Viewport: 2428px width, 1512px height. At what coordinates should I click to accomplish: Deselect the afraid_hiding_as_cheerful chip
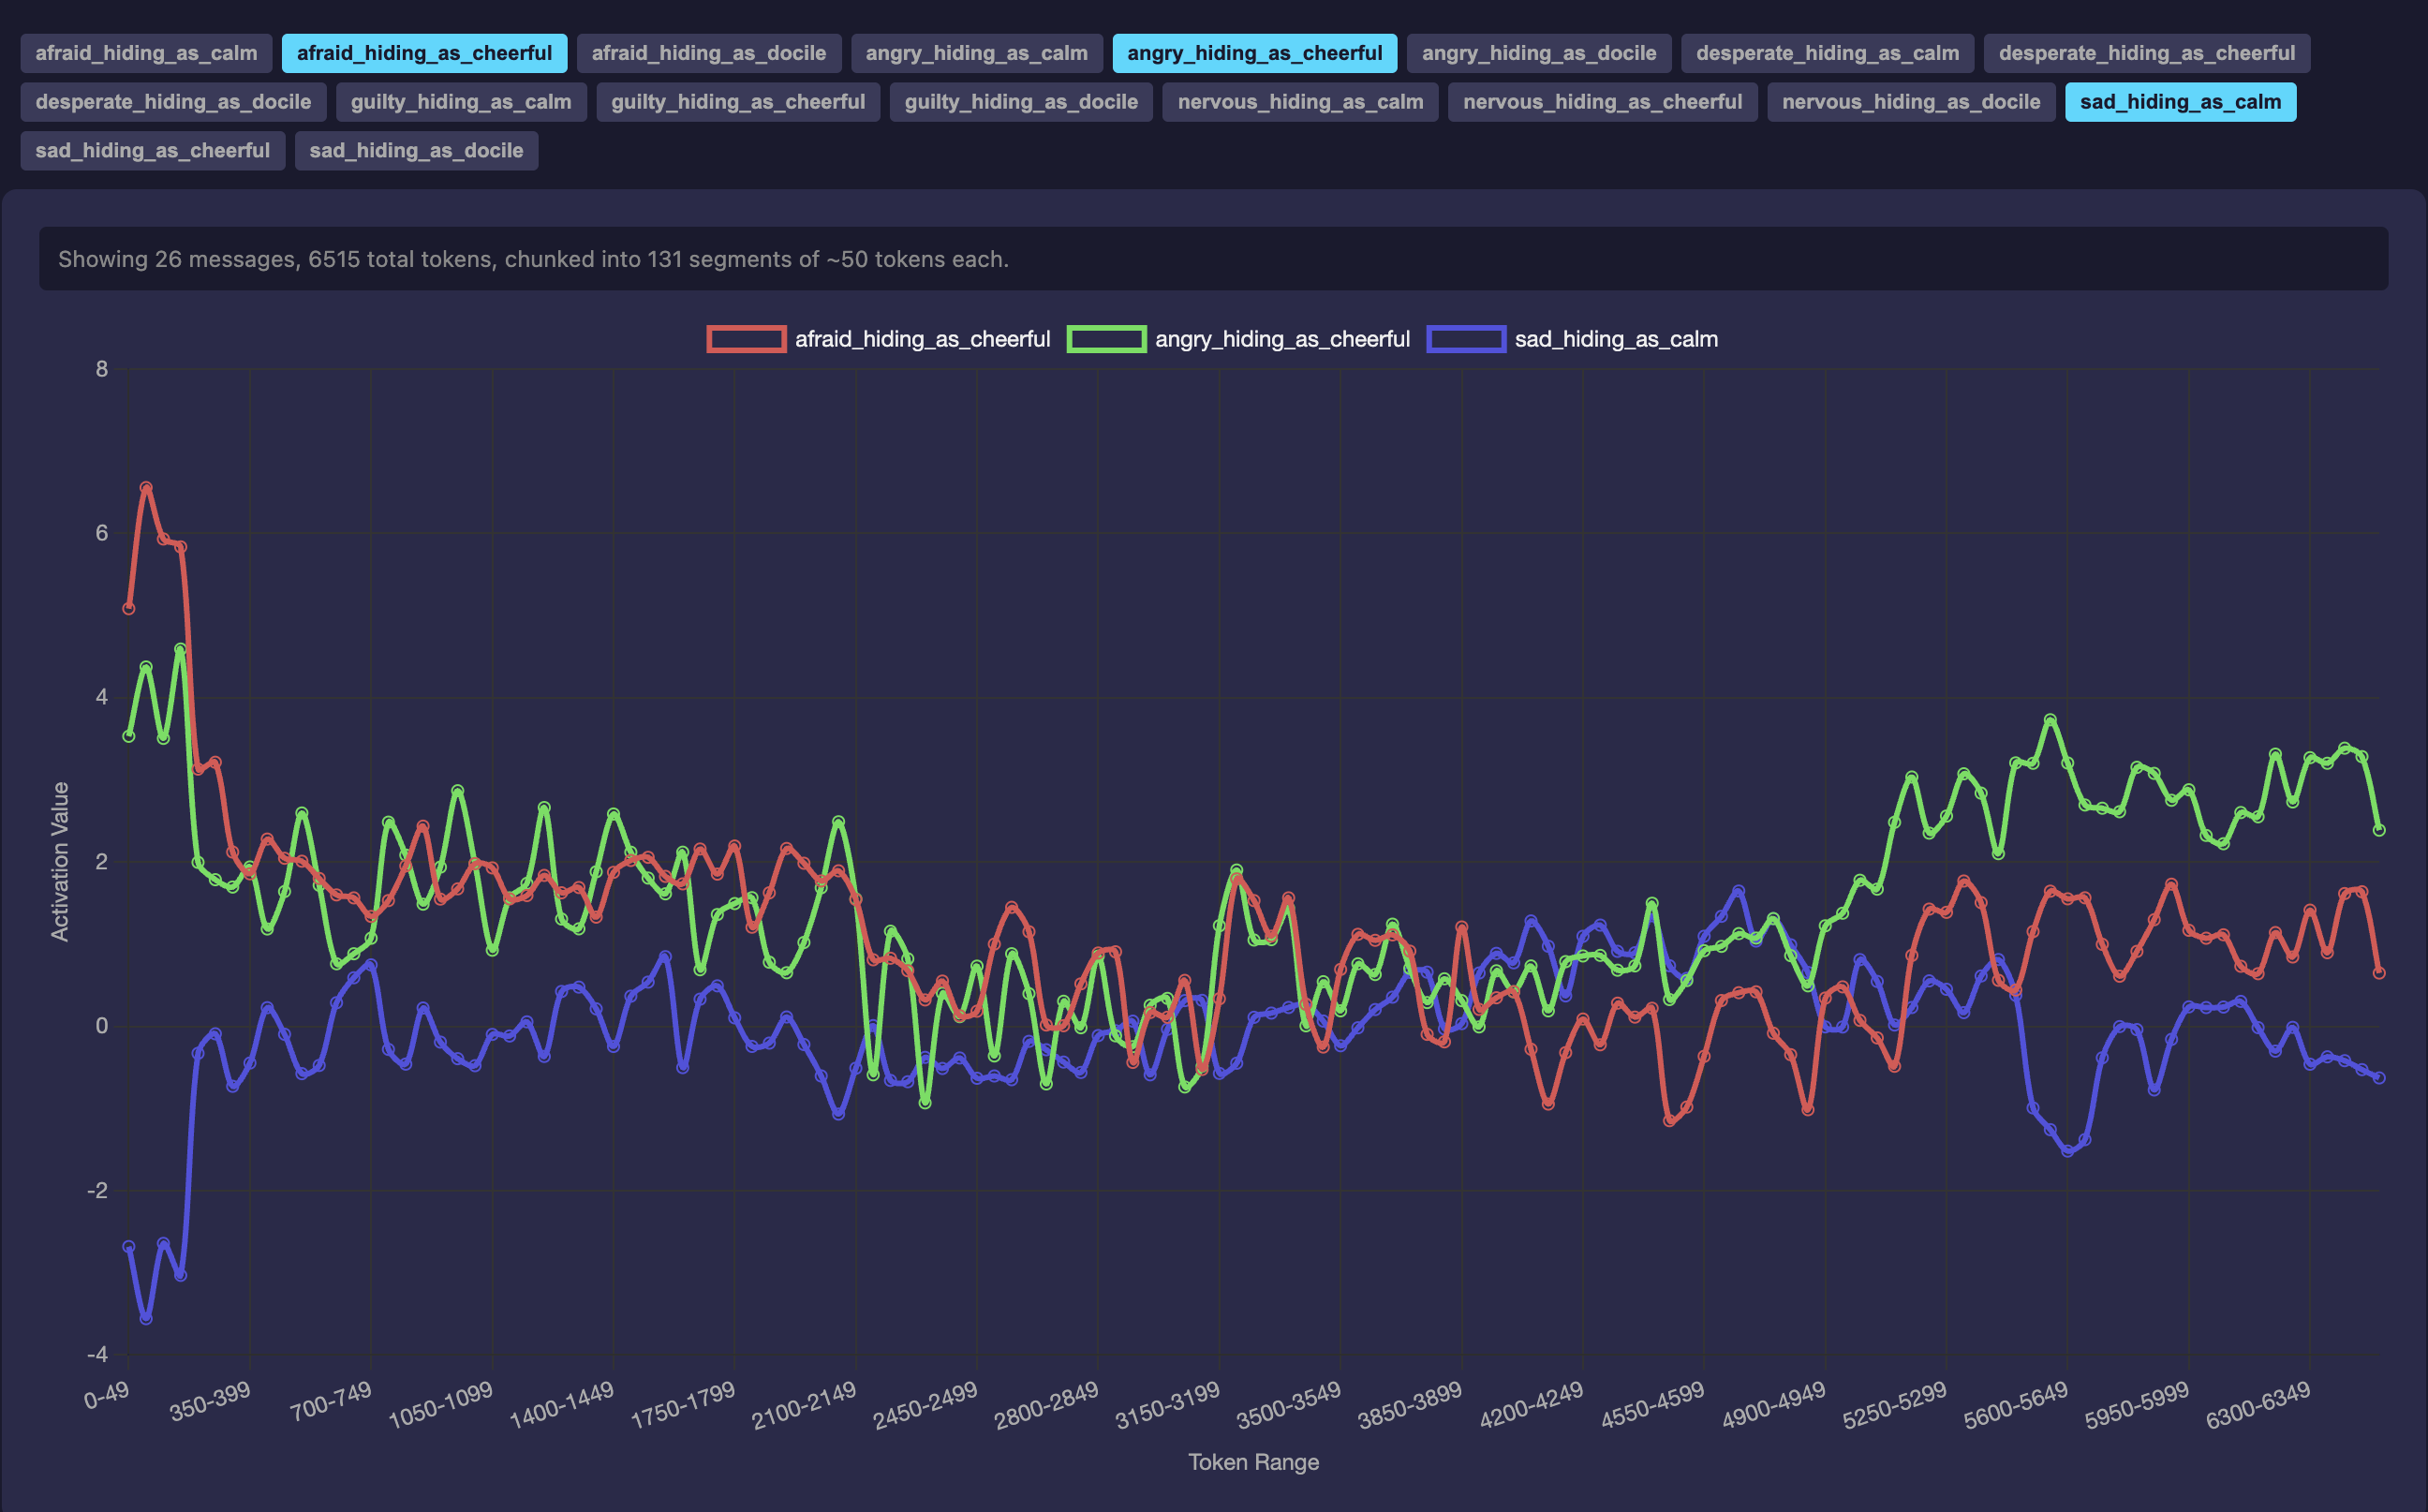(424, 53)
